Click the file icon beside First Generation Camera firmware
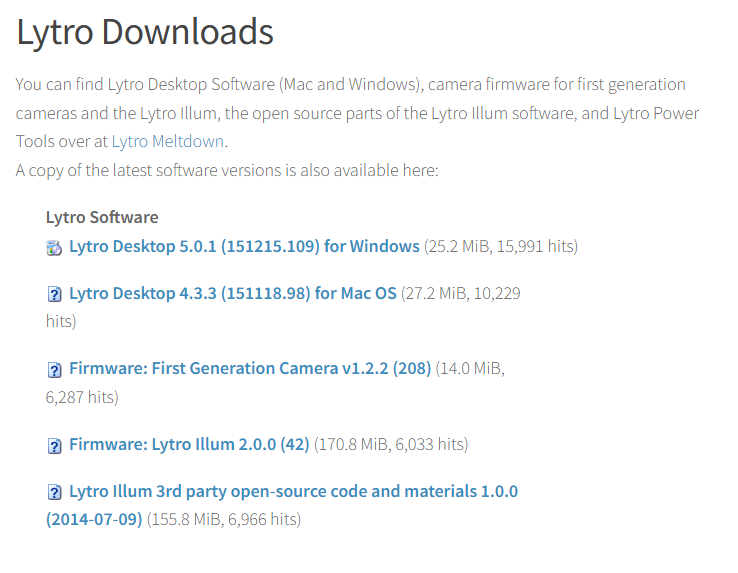This screenshot has width=738, height=573. click(55, 370)
